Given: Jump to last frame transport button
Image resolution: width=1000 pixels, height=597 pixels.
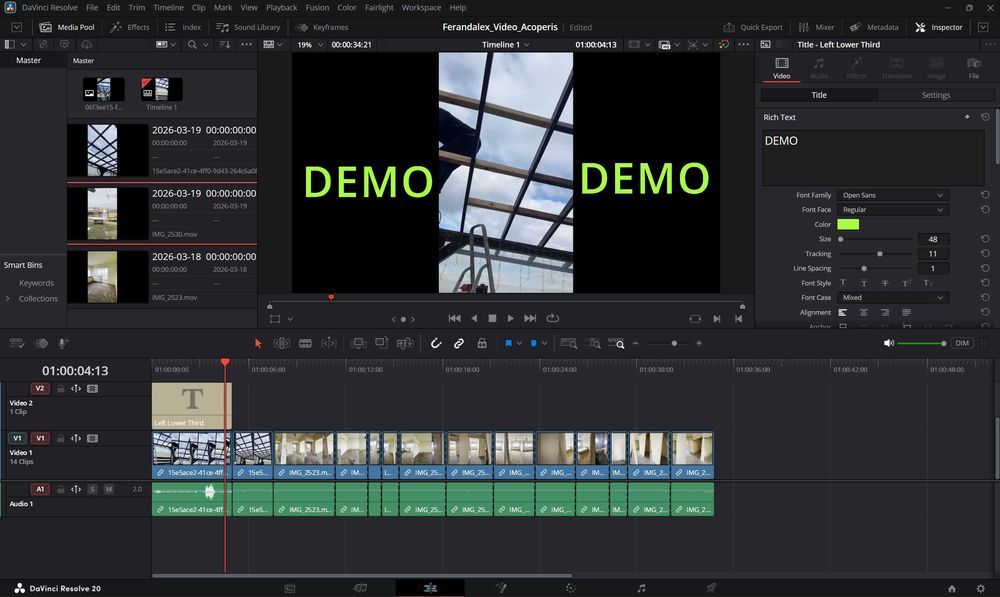Looking at the screenshot, I should 530,318.
